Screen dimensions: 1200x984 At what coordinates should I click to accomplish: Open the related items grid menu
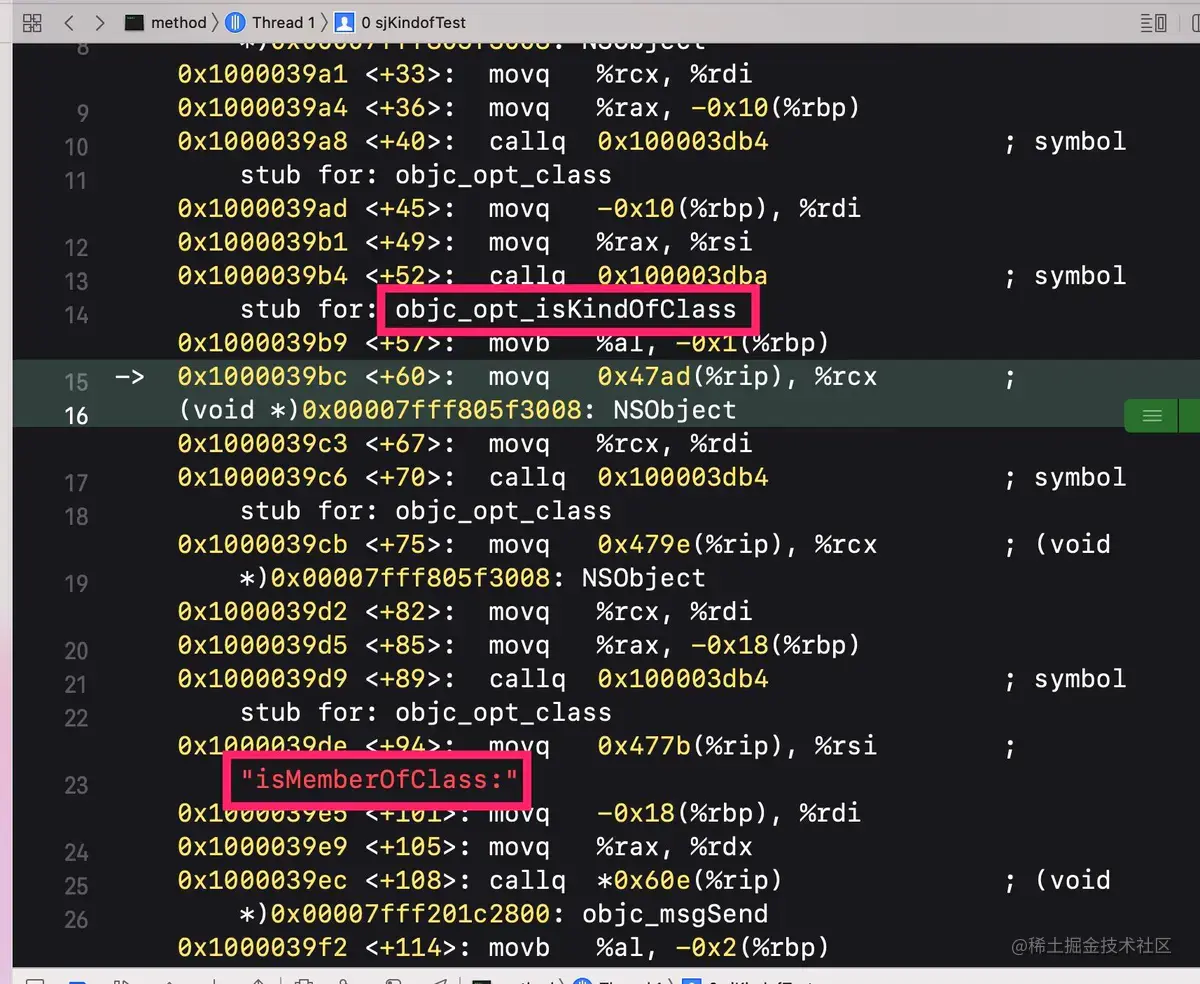32,22
